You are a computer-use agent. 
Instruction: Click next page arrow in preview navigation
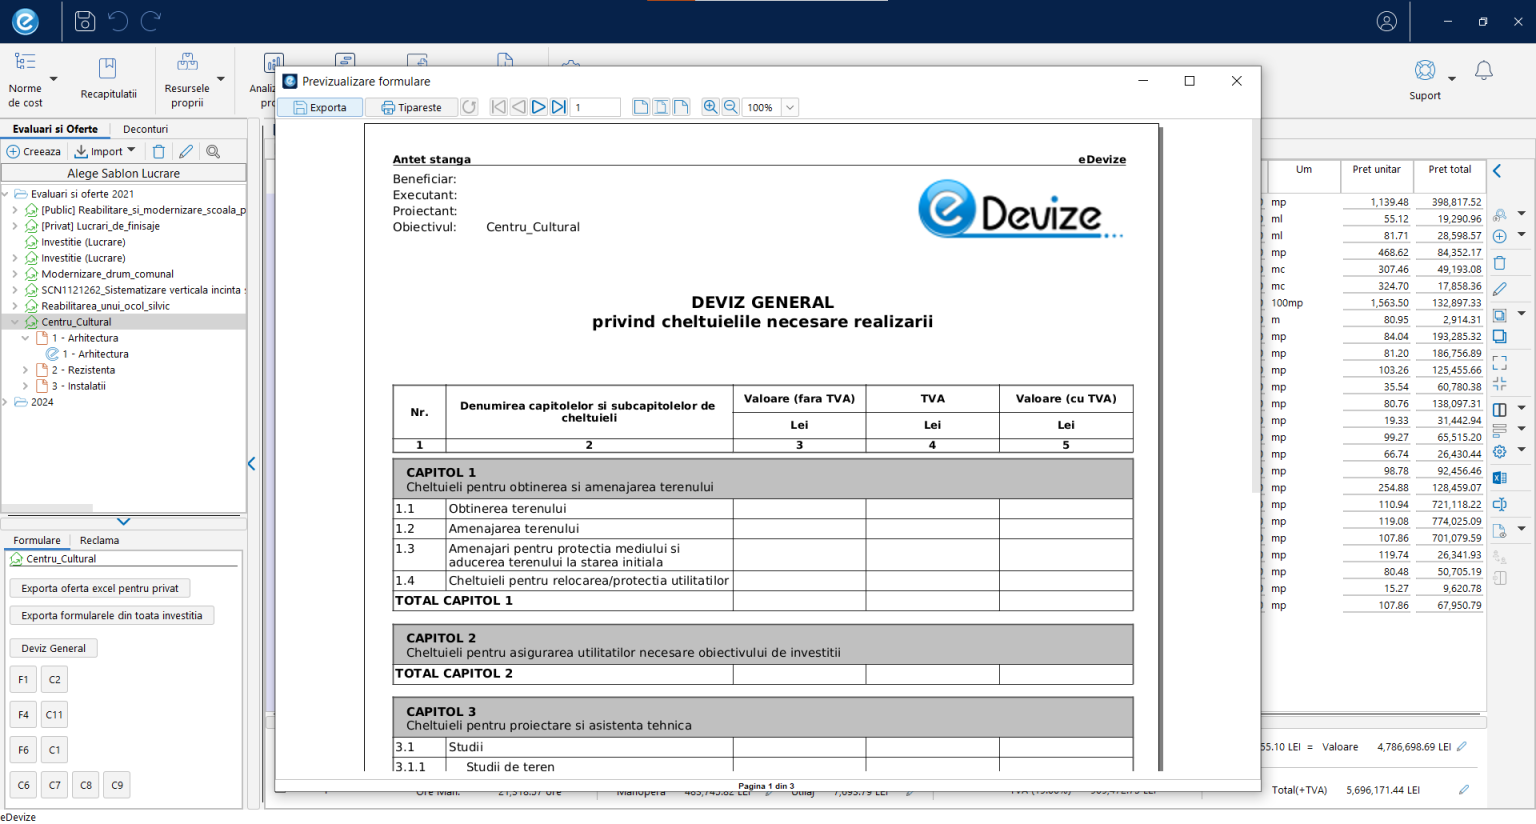coord(538,107)
